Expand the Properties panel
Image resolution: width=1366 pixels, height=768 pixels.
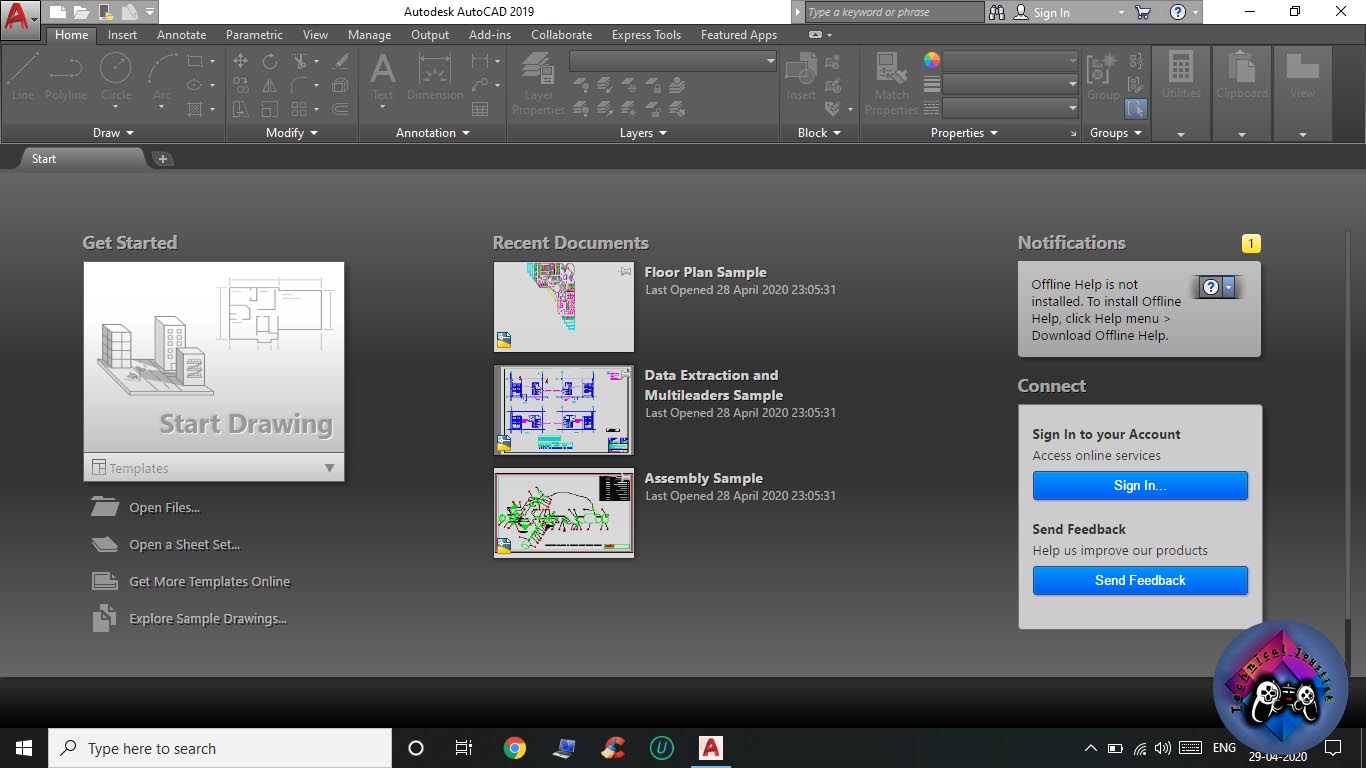(x=964, y=132)
